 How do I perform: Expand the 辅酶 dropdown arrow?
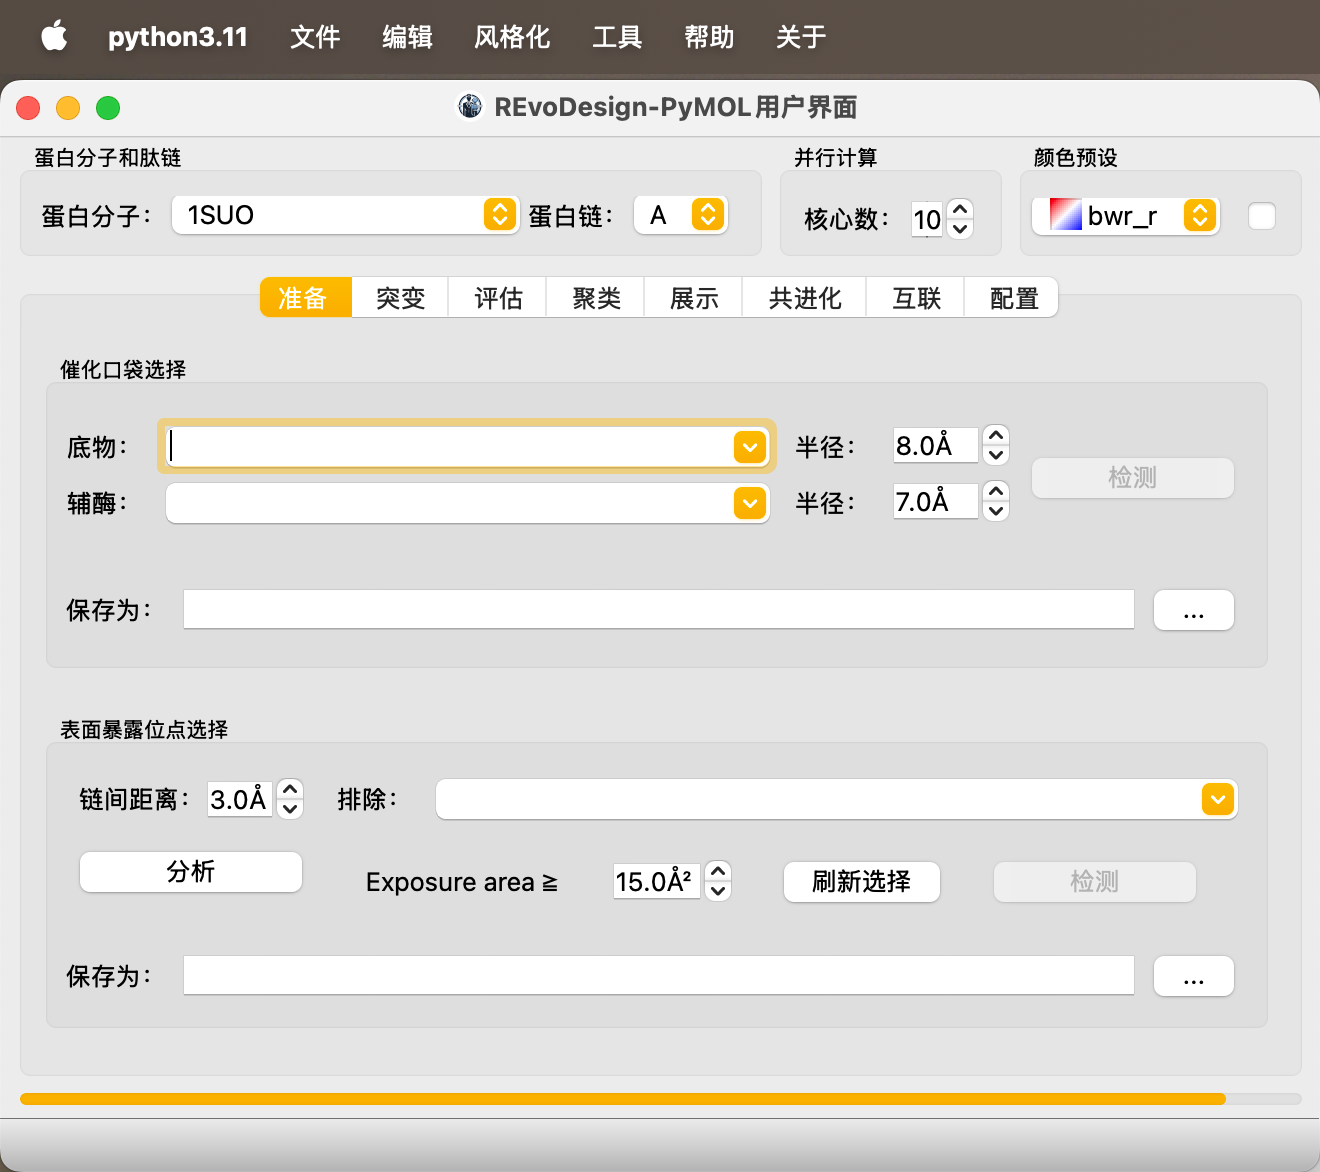(x=750, y=503)
